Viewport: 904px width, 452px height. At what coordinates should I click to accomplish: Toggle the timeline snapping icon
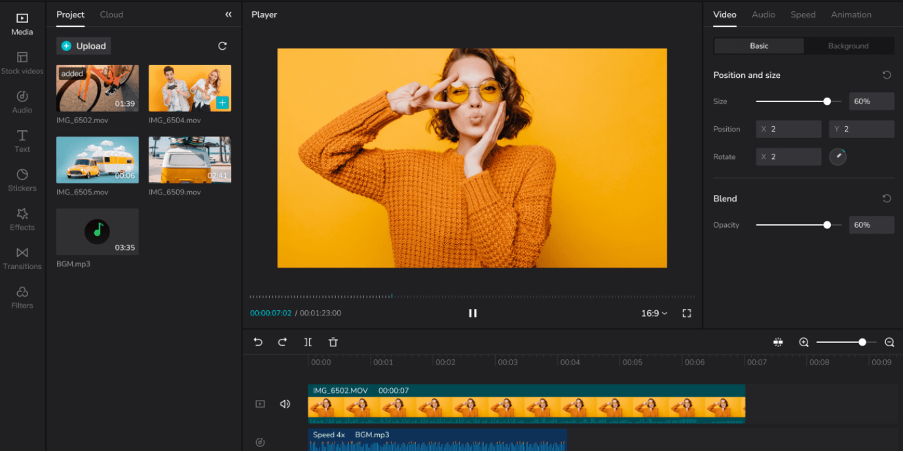coord(777,342)
